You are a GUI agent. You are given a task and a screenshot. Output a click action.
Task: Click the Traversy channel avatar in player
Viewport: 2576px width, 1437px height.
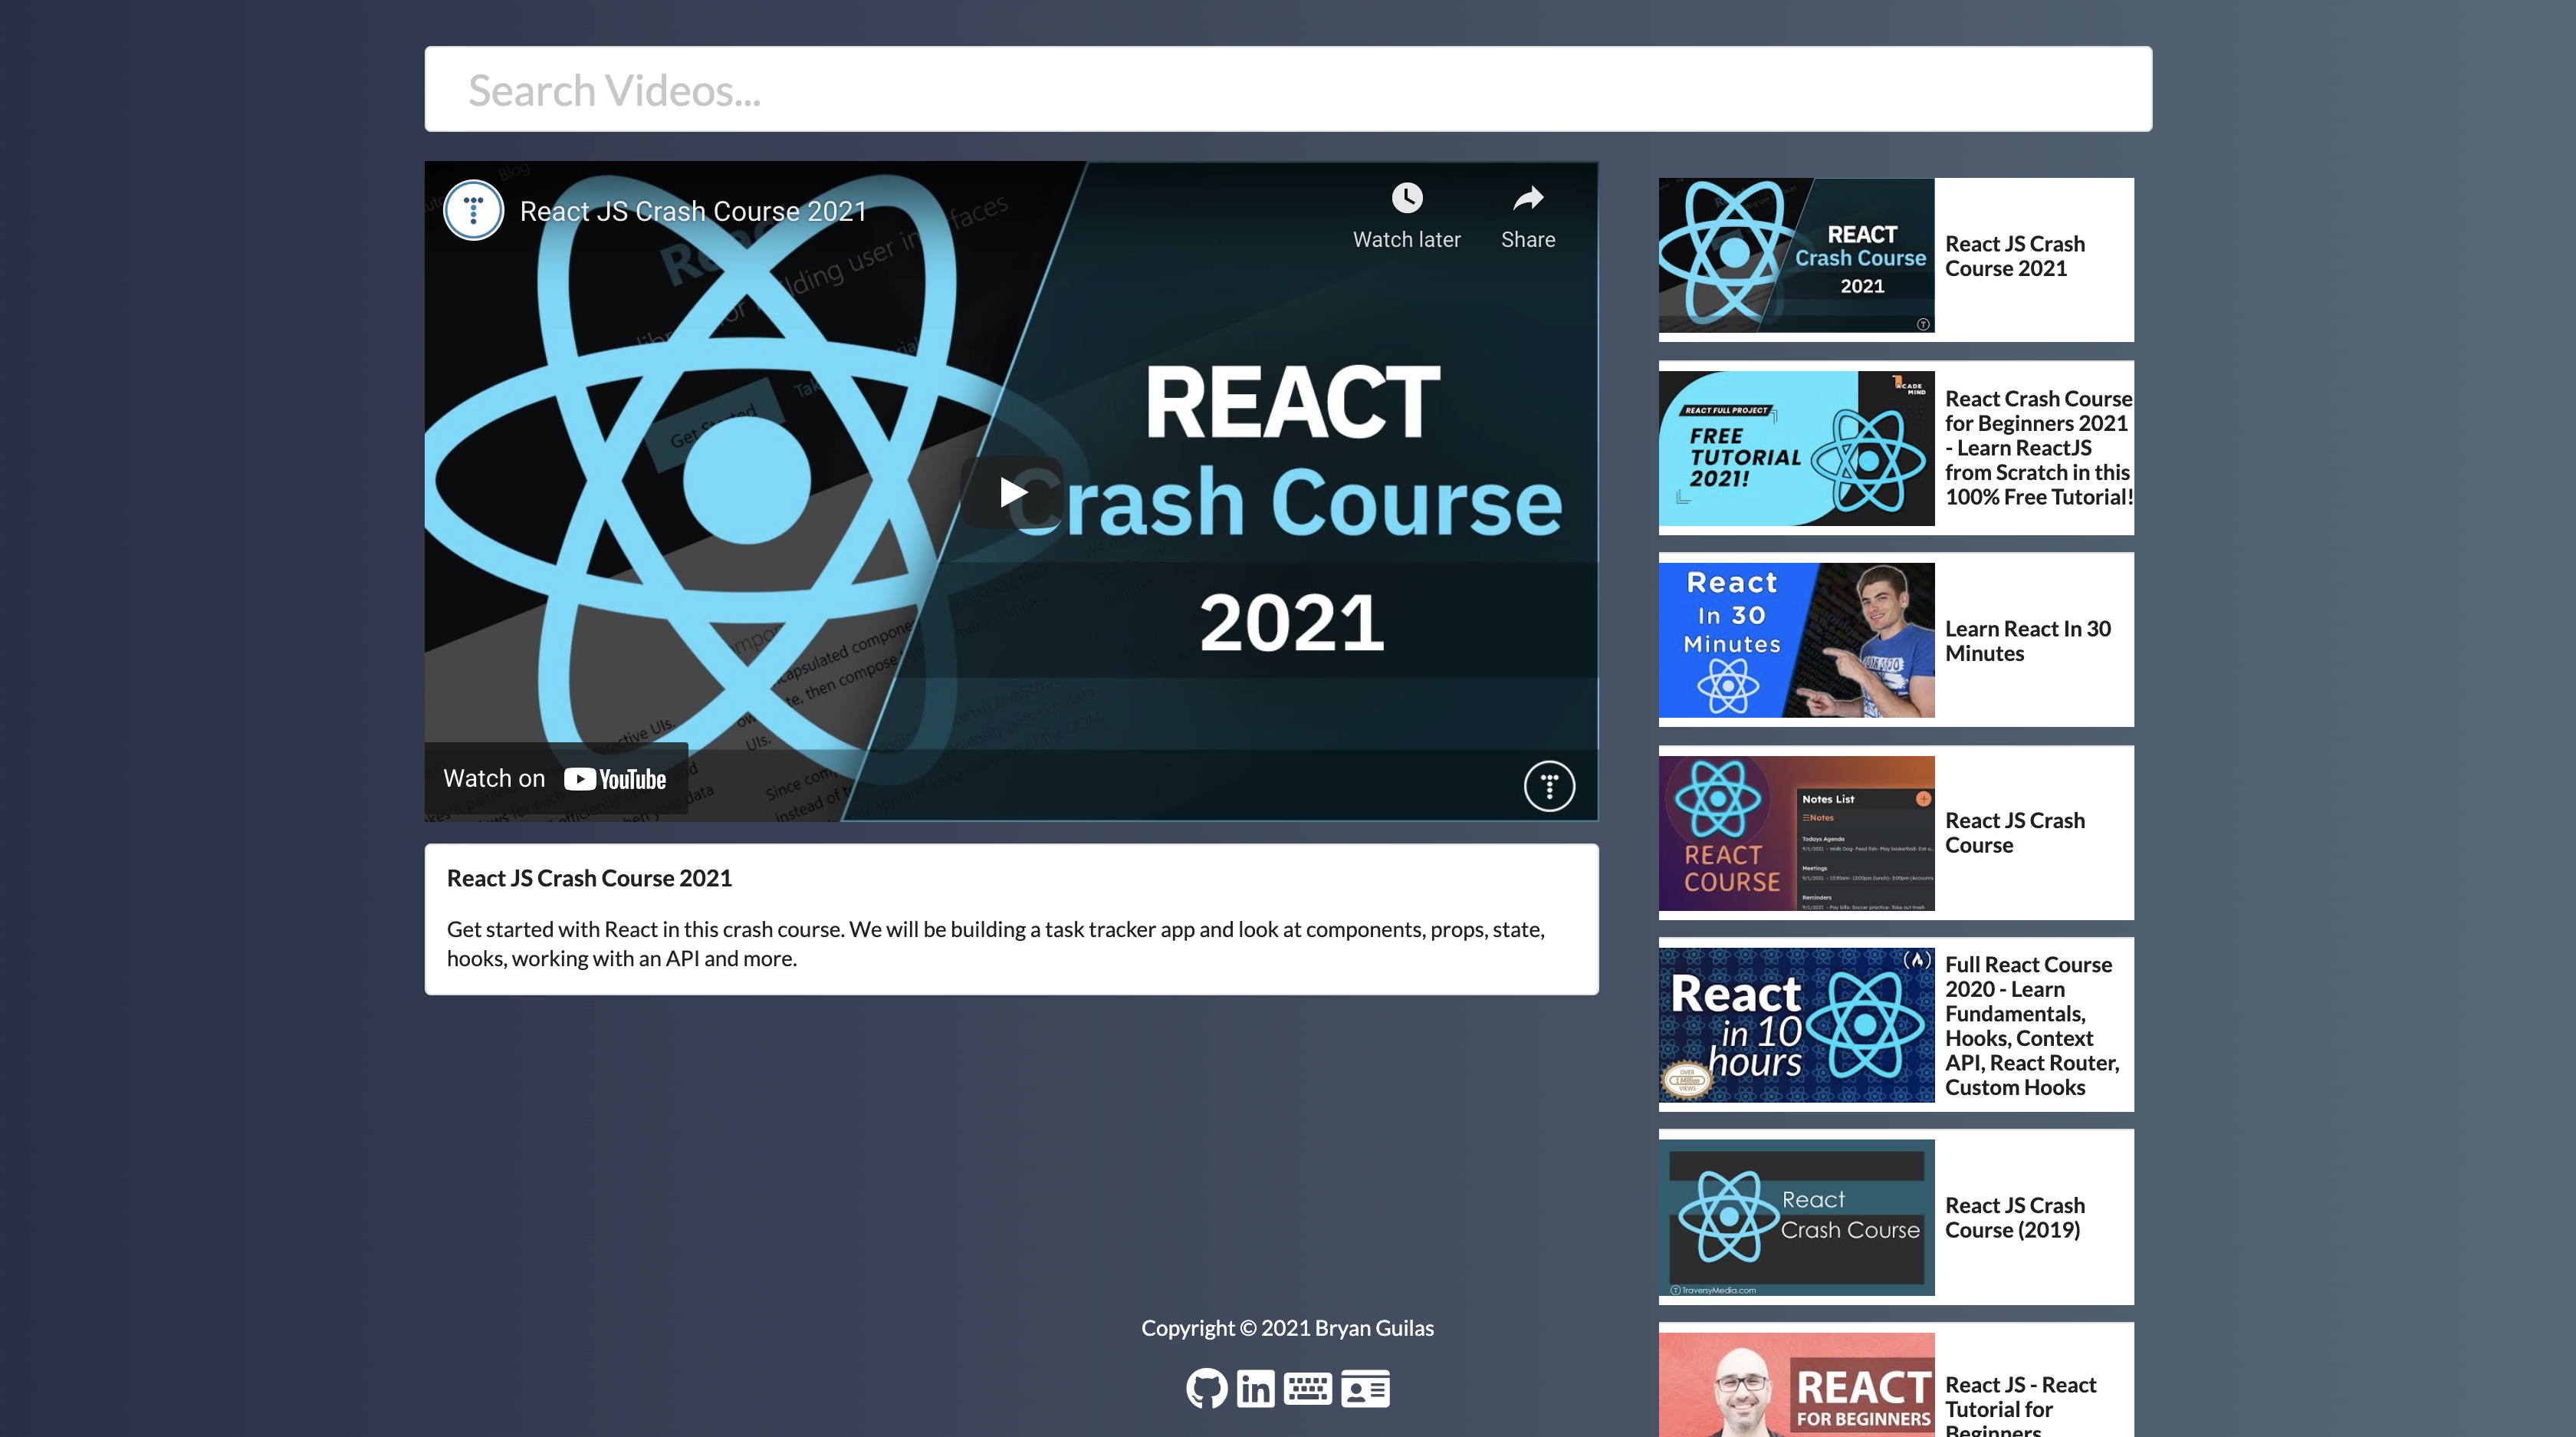pyautogui.click(x=473, y=210)
